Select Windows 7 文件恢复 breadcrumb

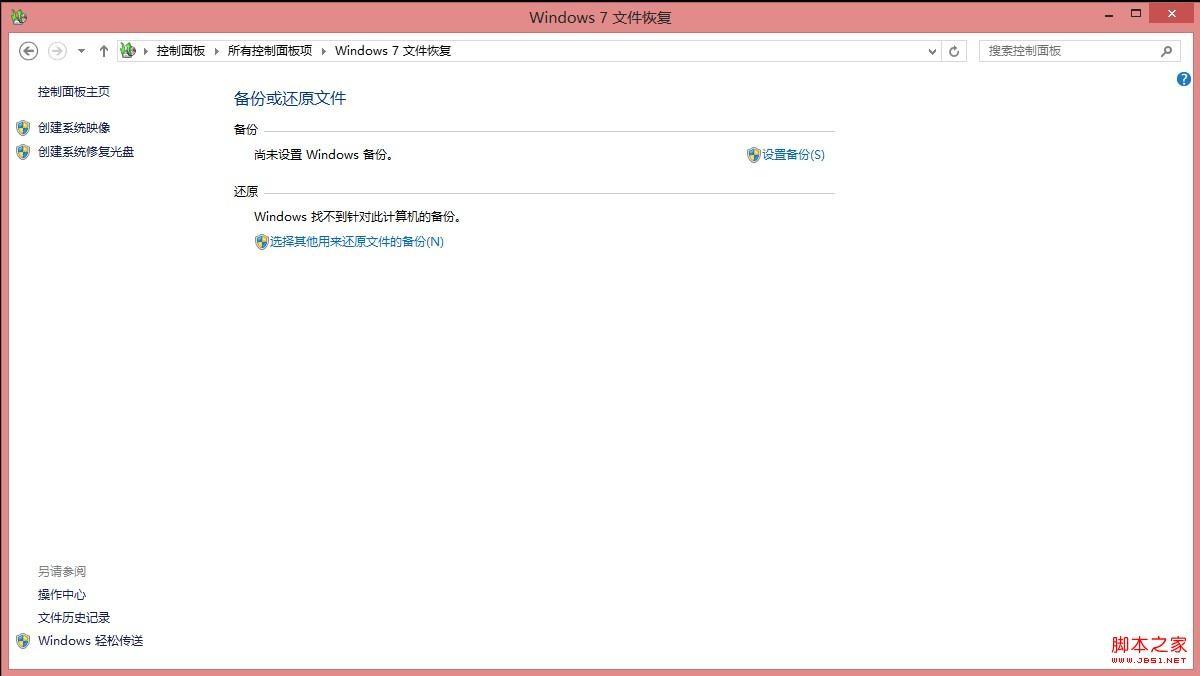tap(393, 51)
